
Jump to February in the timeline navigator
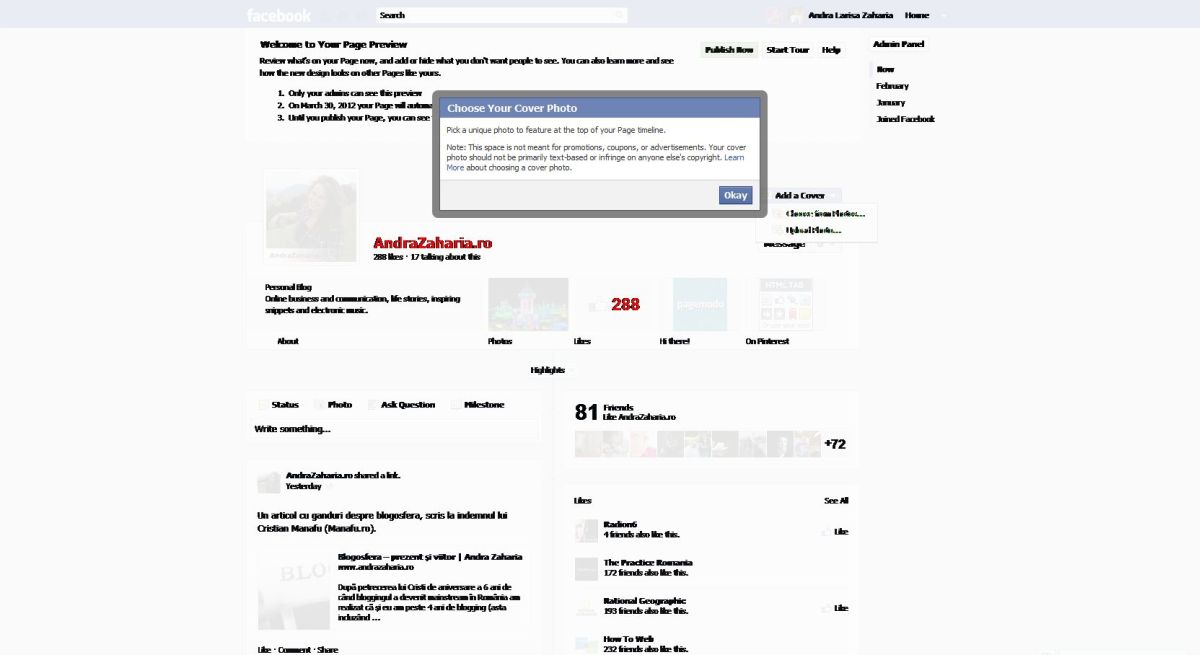(x=892, y=86)
